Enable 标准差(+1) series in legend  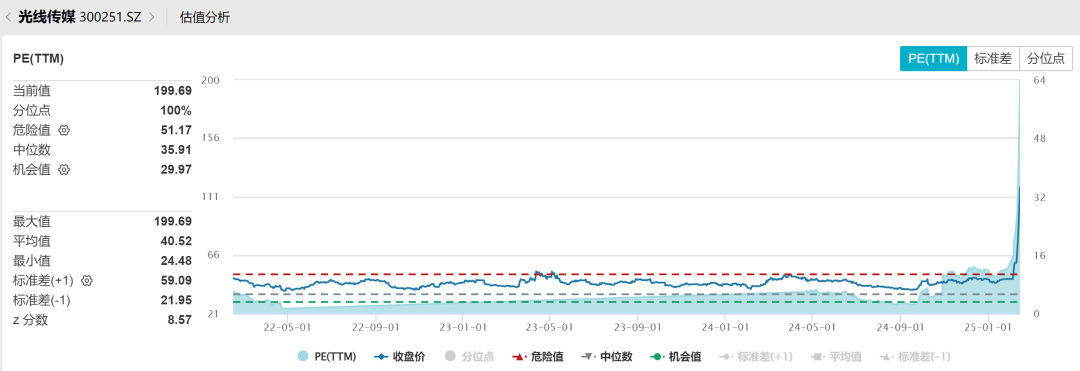coord(756,357)
